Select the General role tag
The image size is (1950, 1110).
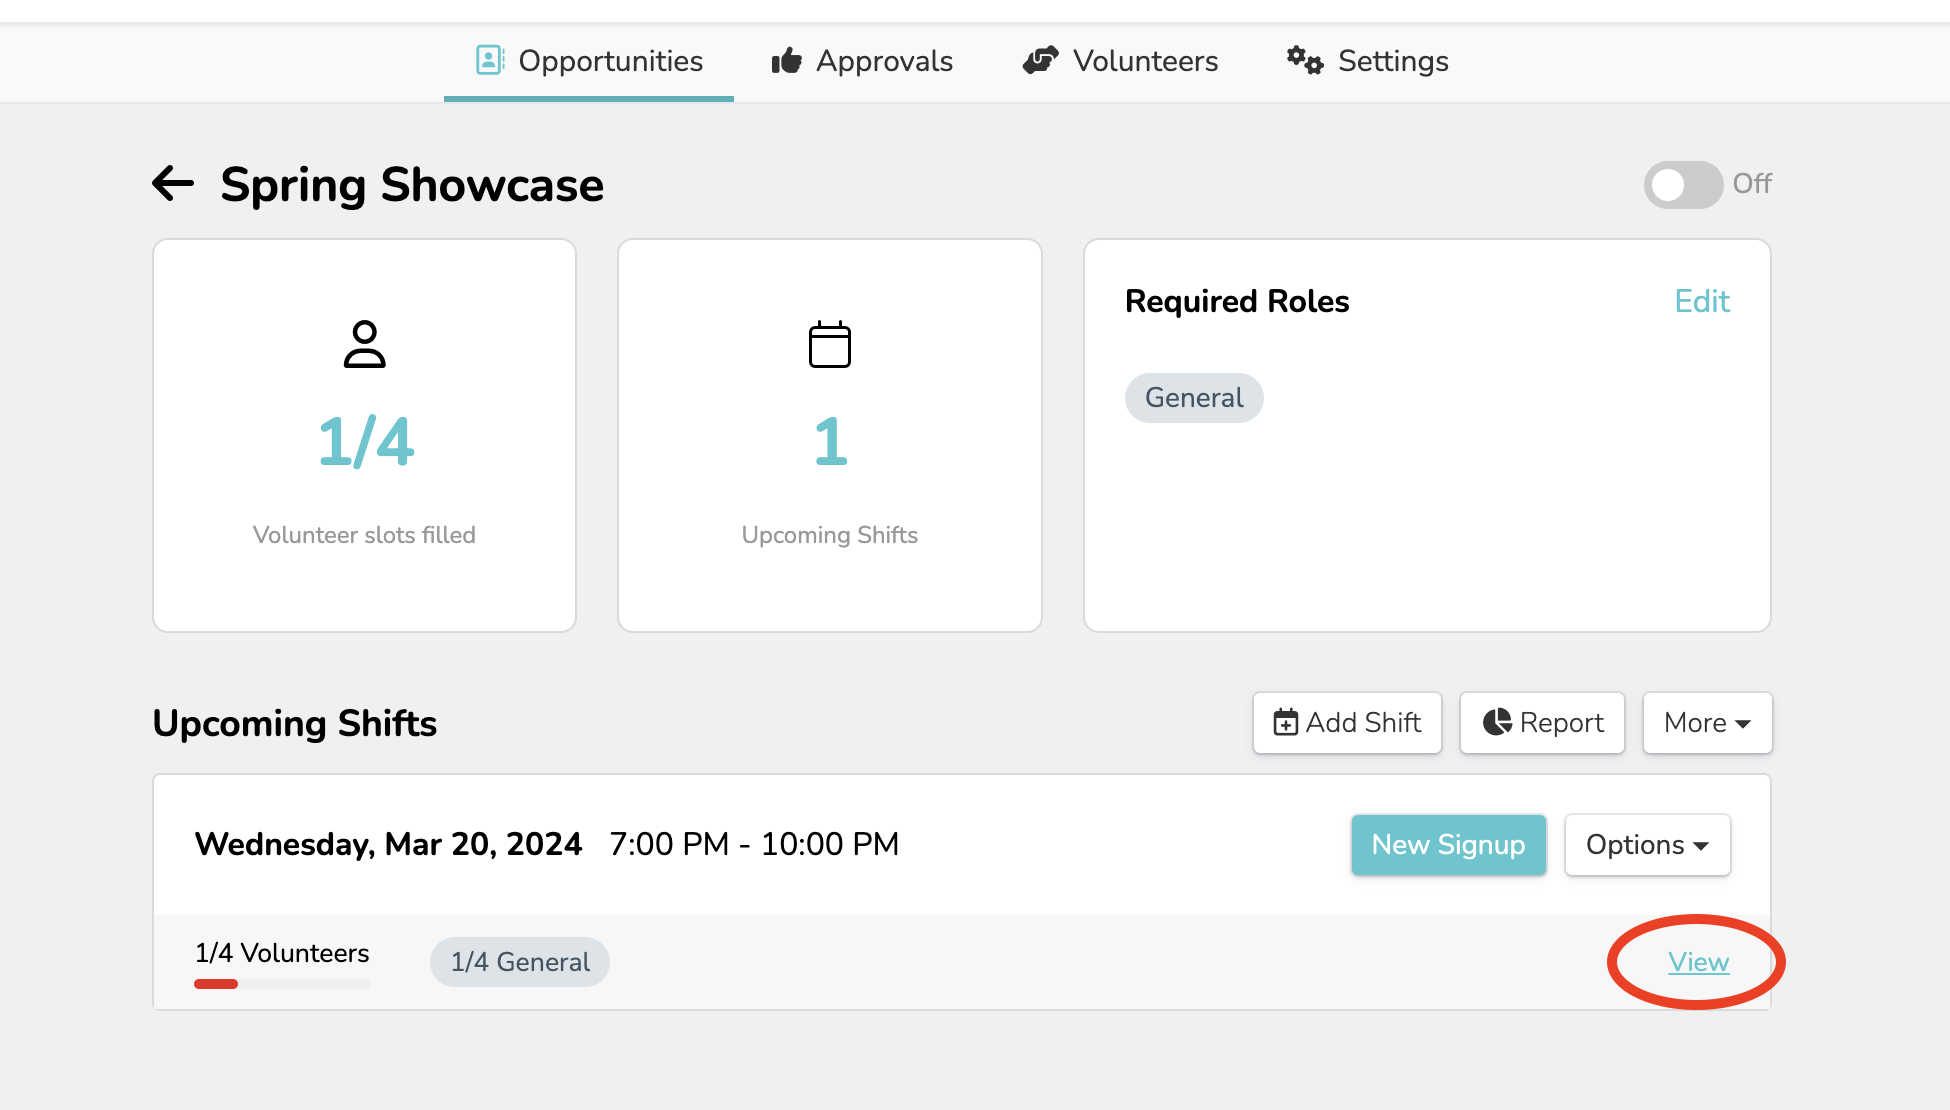[x=1193, y=398]
